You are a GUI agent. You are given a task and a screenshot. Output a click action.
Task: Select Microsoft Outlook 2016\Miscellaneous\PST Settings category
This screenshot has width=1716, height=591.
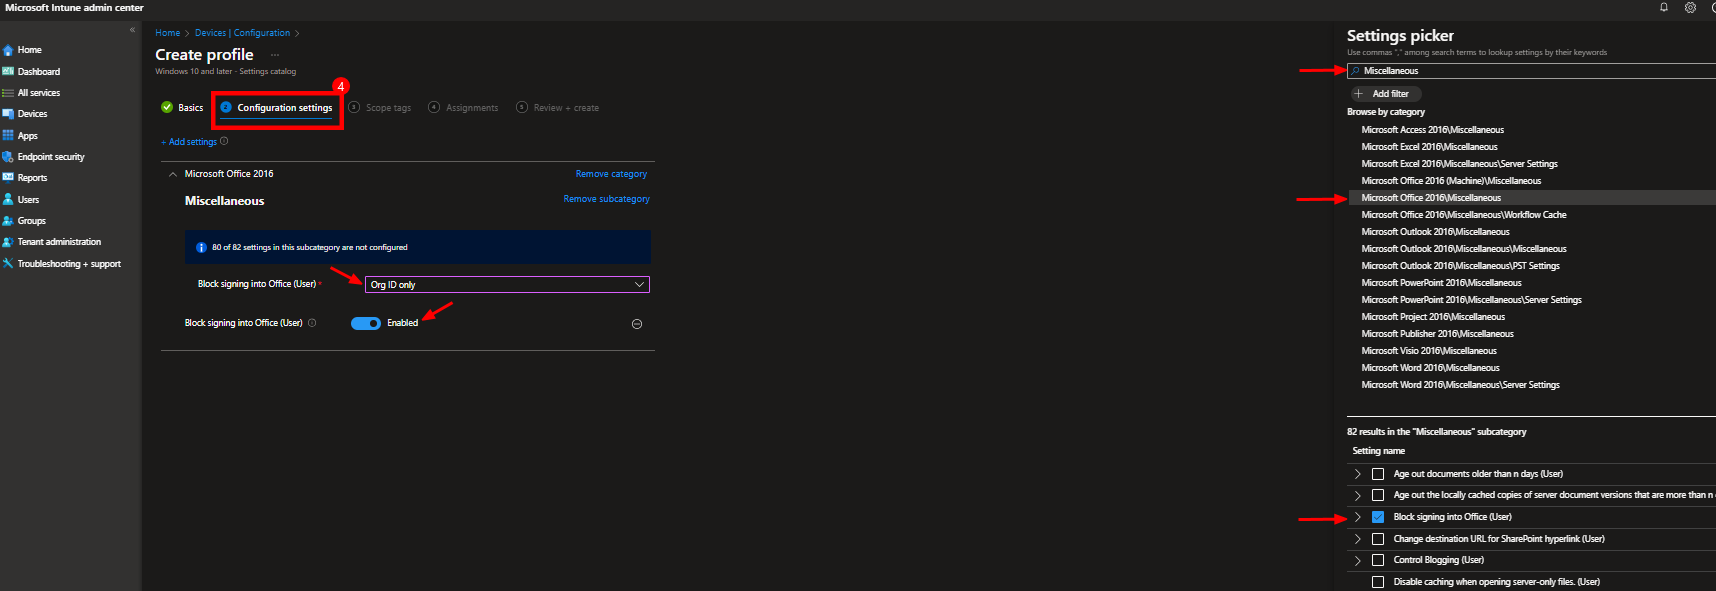1460,266
